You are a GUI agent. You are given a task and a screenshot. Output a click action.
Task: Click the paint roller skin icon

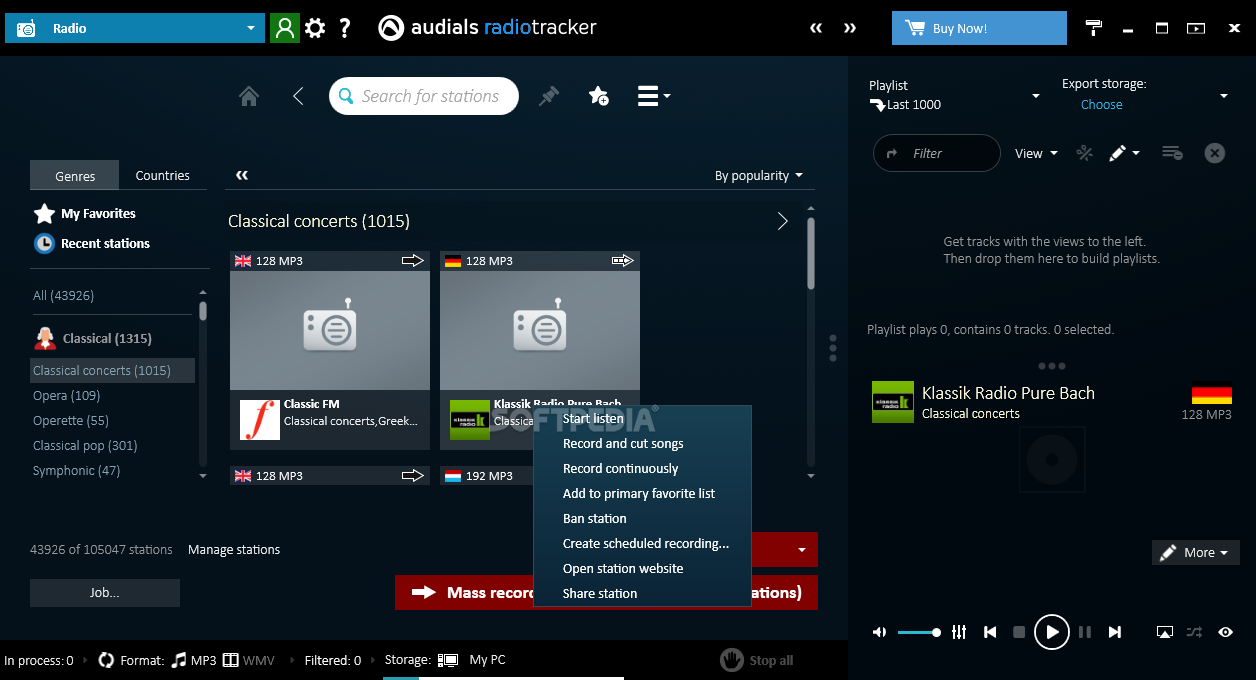(1094, 28)
